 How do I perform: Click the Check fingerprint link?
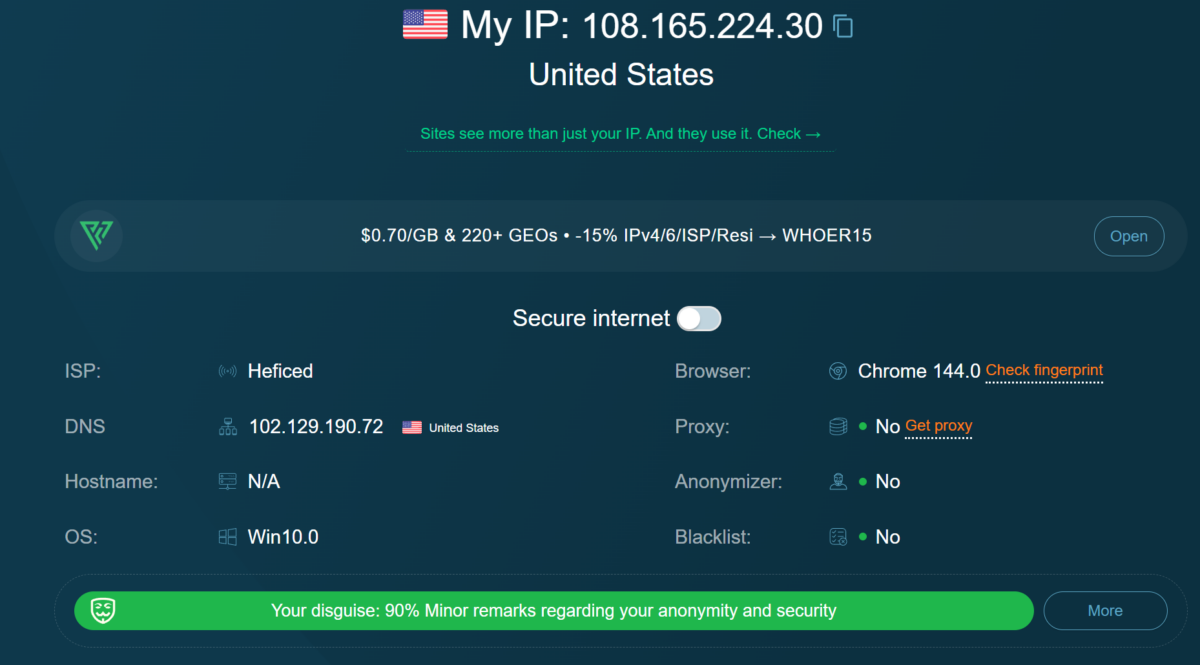1044,371
